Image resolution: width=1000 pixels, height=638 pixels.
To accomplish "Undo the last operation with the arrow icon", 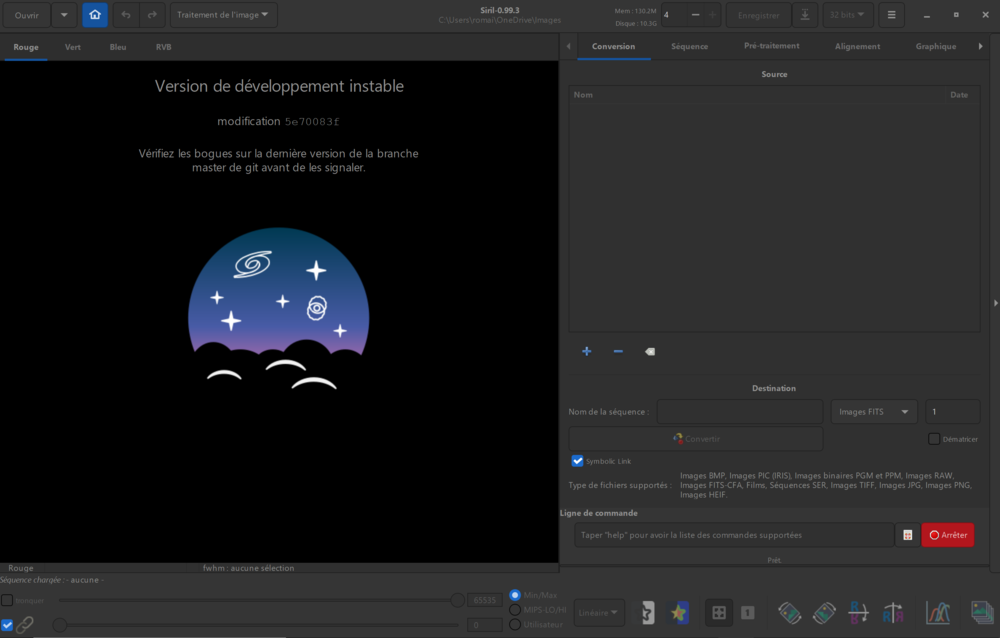I will [x=126, y=15].
